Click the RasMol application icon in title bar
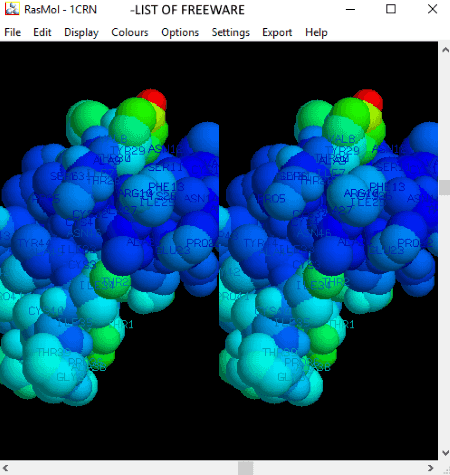Screen dimensions: 450x475 pos(12,9)
